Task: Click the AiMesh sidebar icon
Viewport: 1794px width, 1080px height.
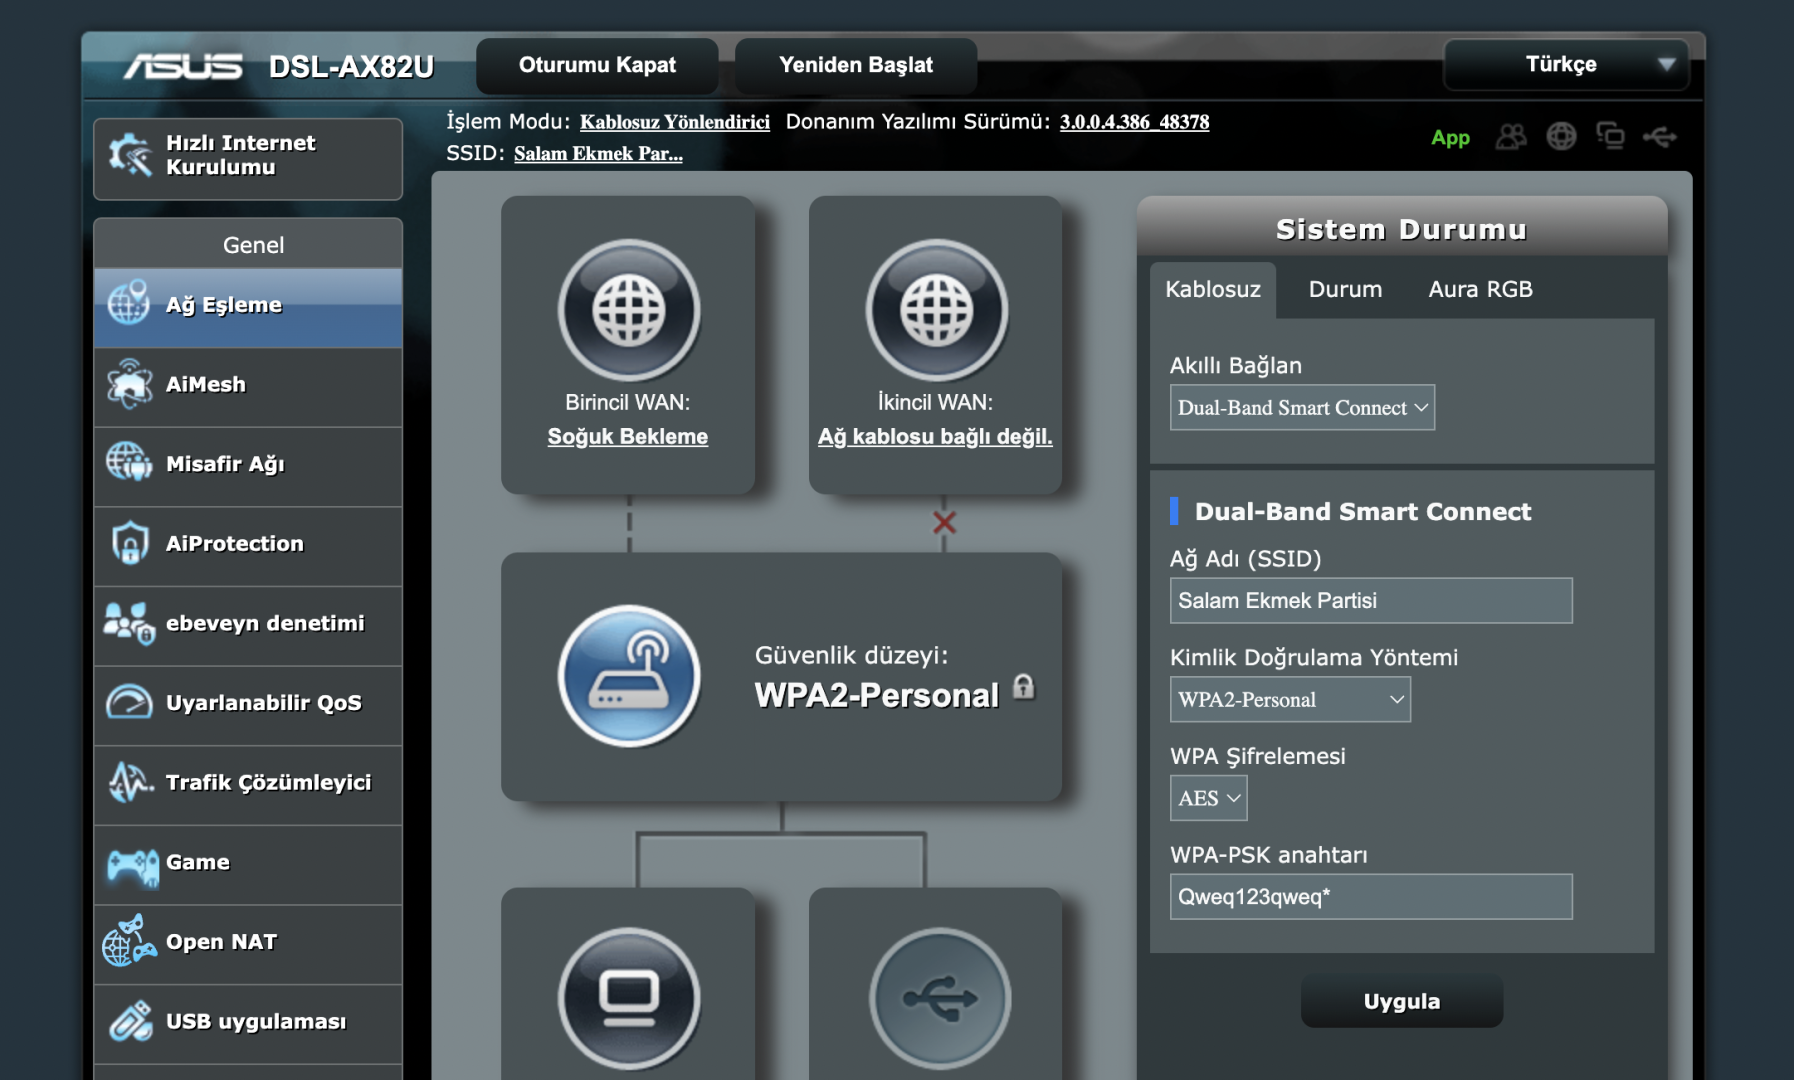Action: (129, 384)
